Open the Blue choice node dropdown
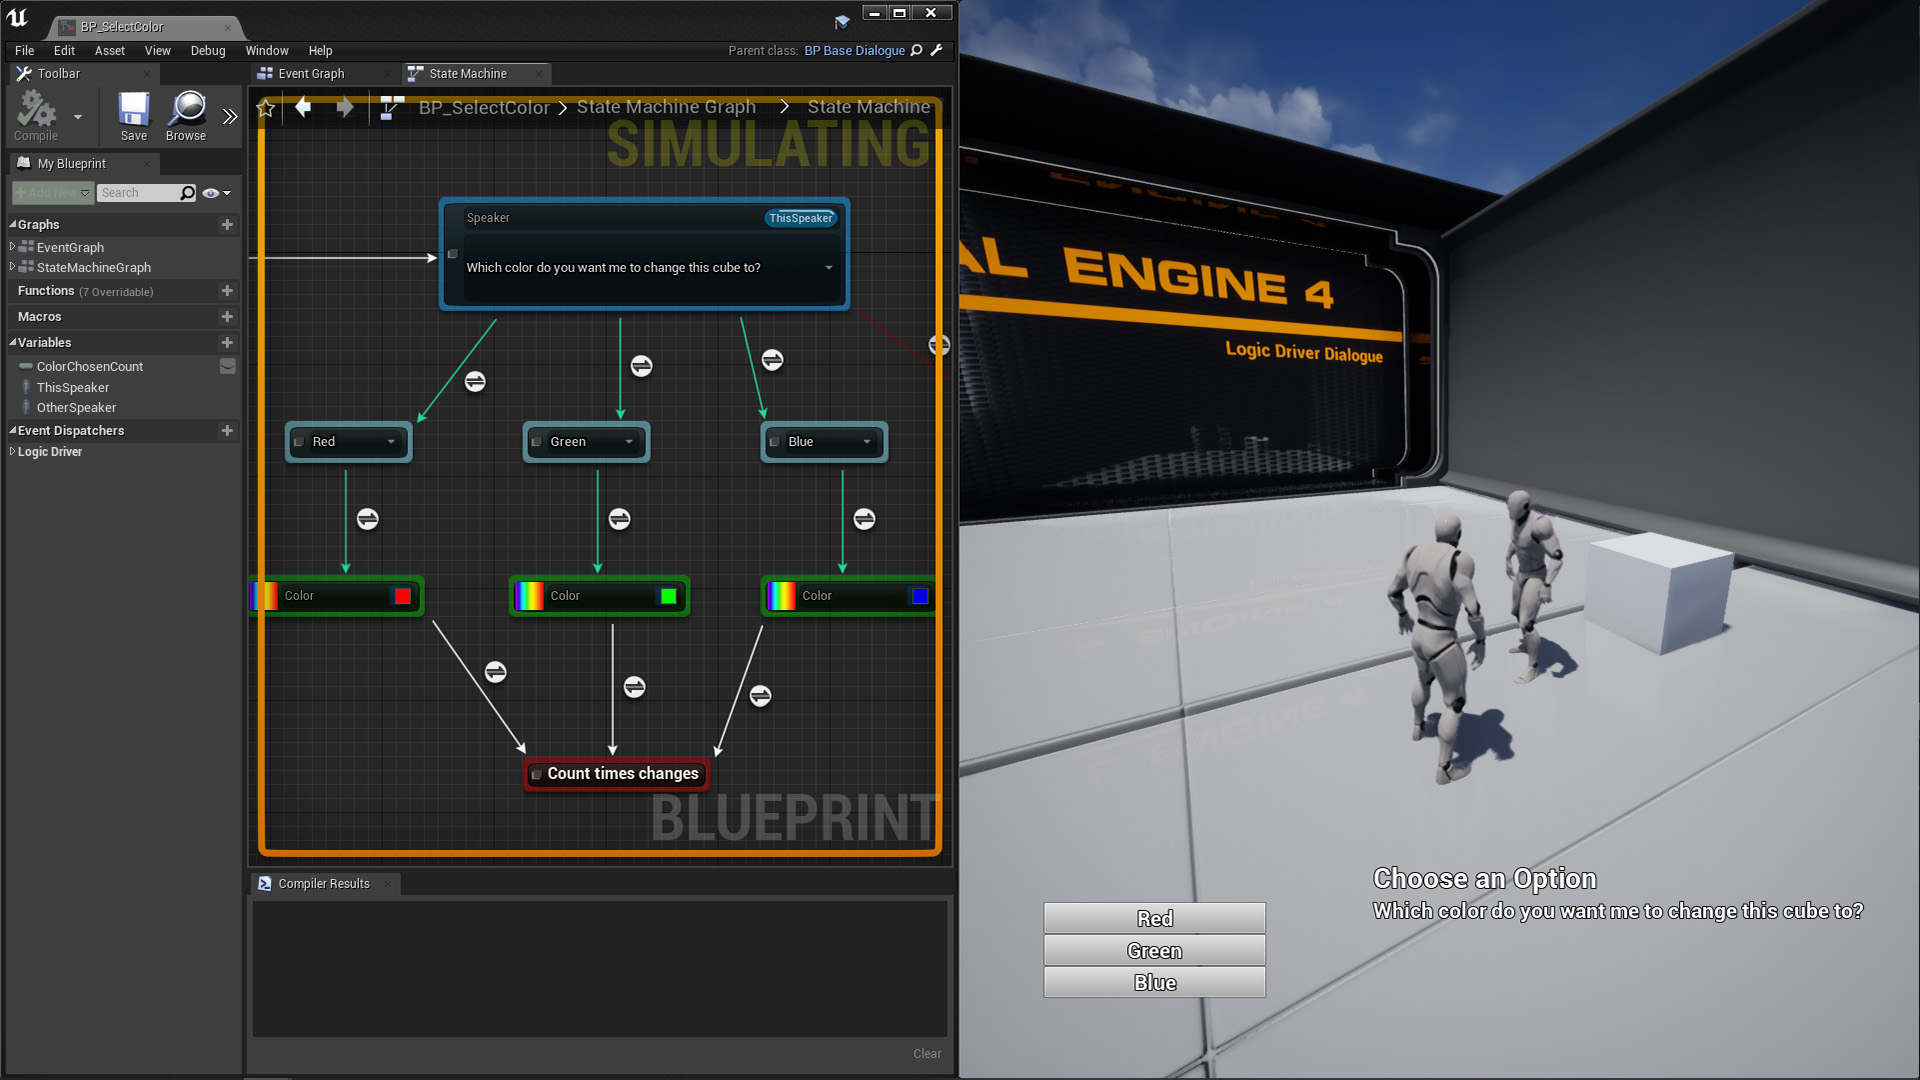 866,442
